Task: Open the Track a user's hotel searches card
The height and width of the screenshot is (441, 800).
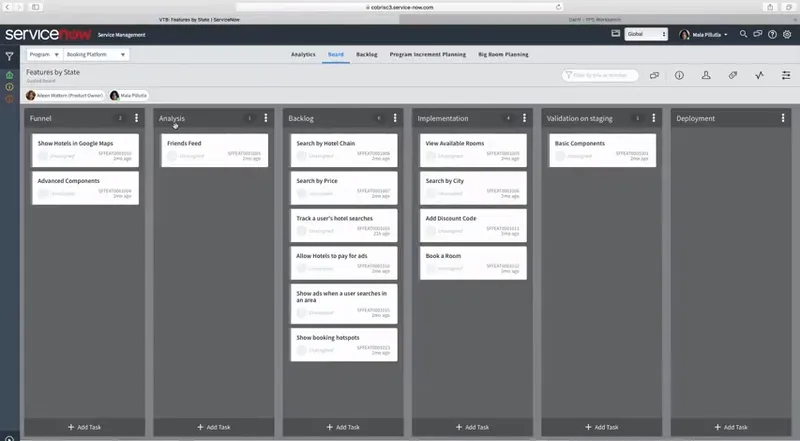Action: (x=344, y=225)
